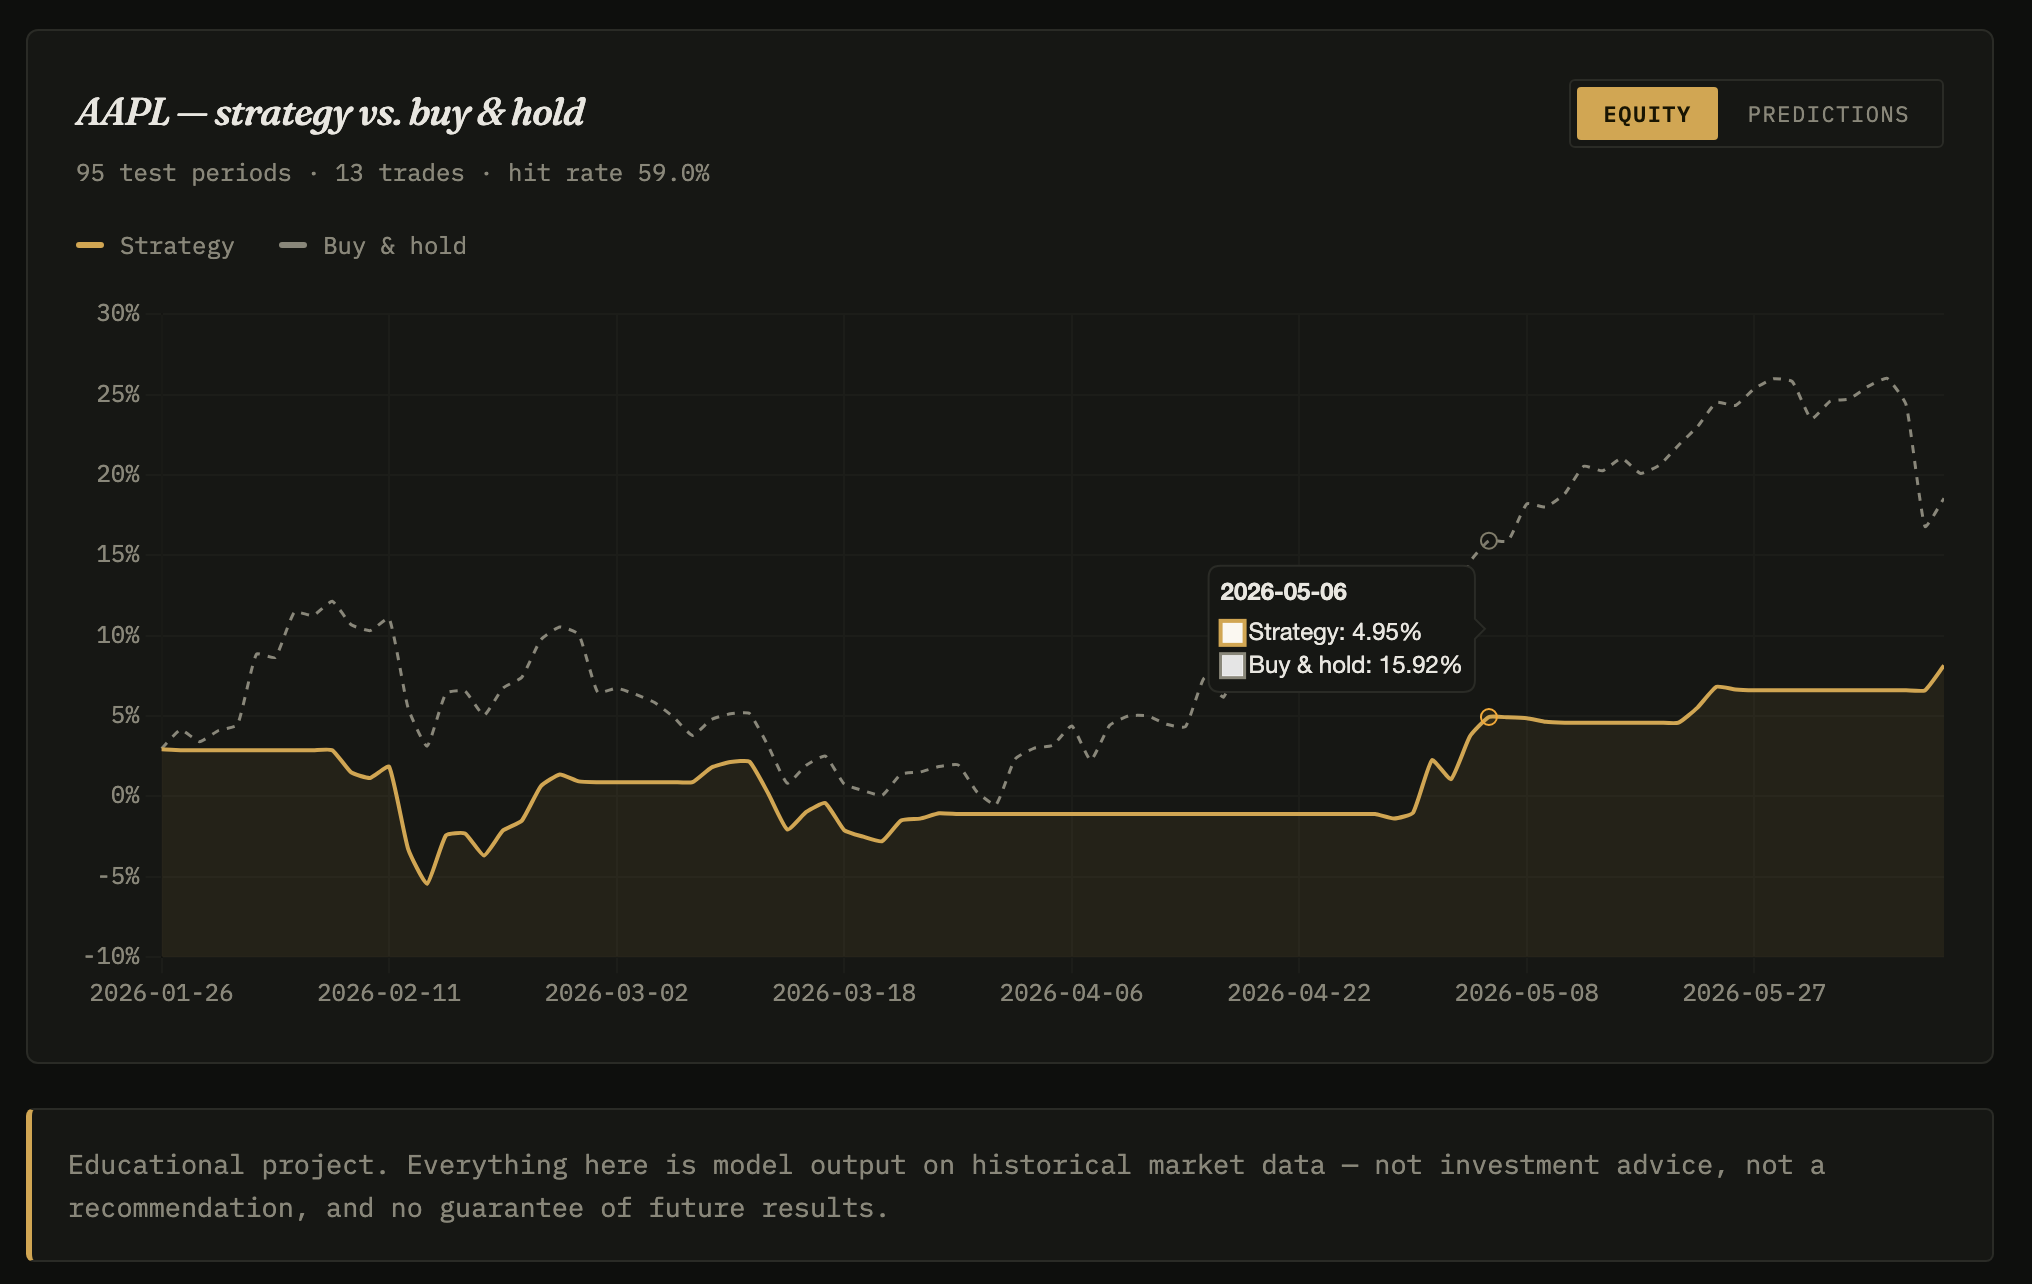Viewport: 2032px width, 1284px height.
Task: Click the '13 trades' stat text
Action: point(400,173)
